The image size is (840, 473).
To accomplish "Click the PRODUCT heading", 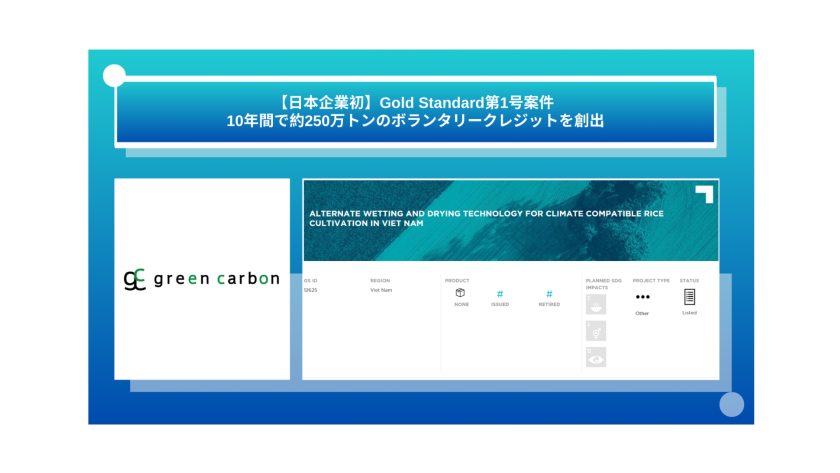I will pyautogui.click(x=457, y=281).
